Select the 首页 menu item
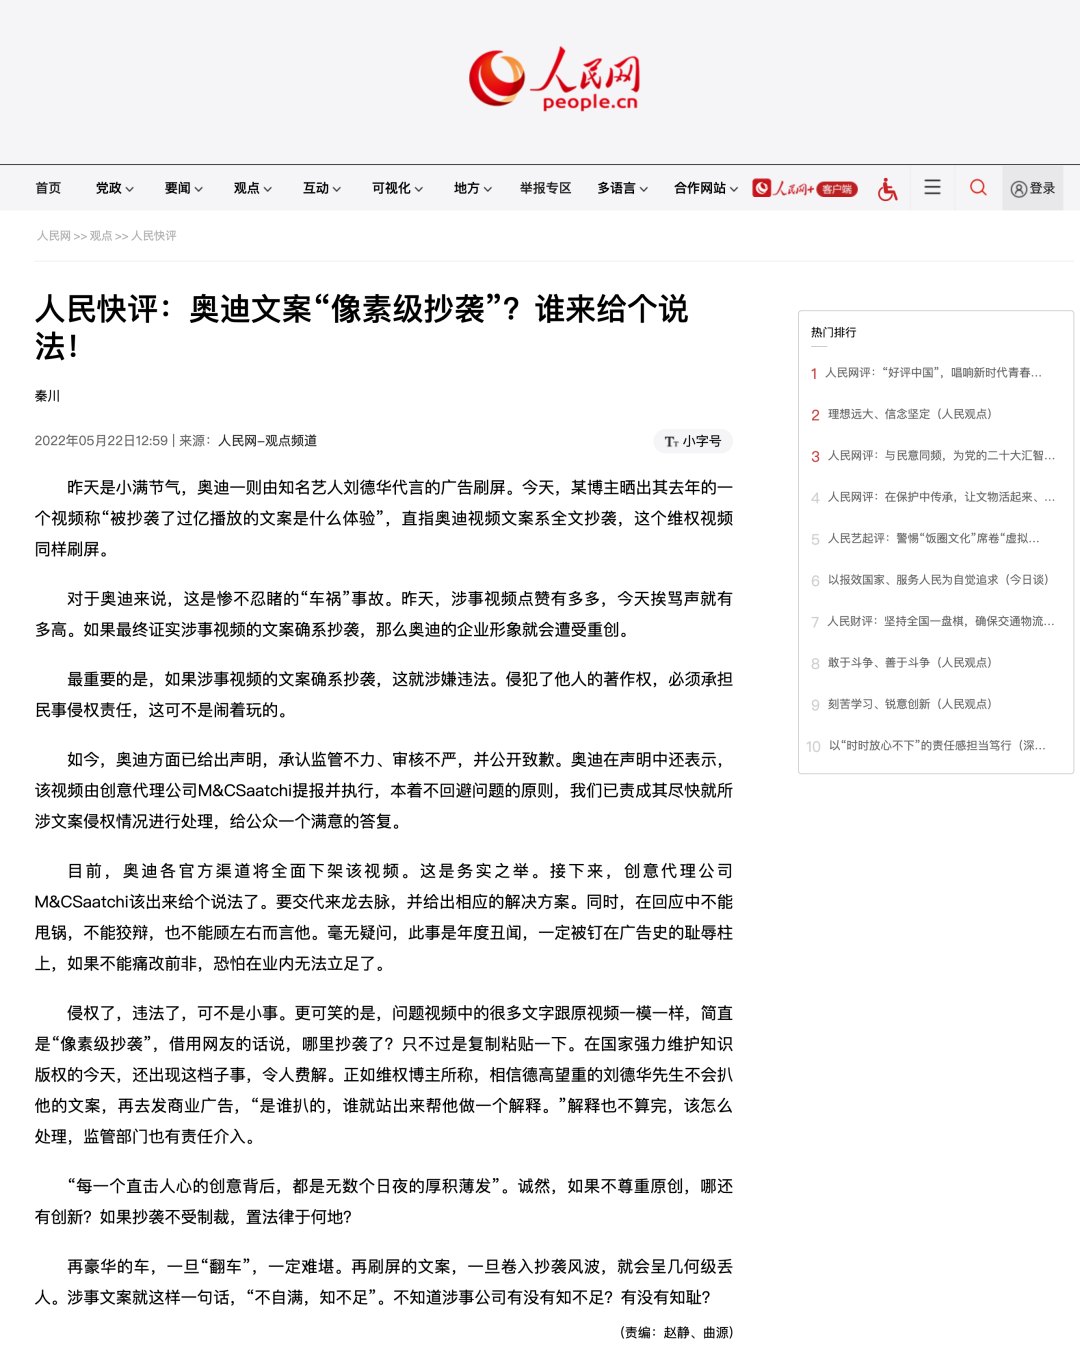The image size is (1080, 1351). tap(48, 187)
